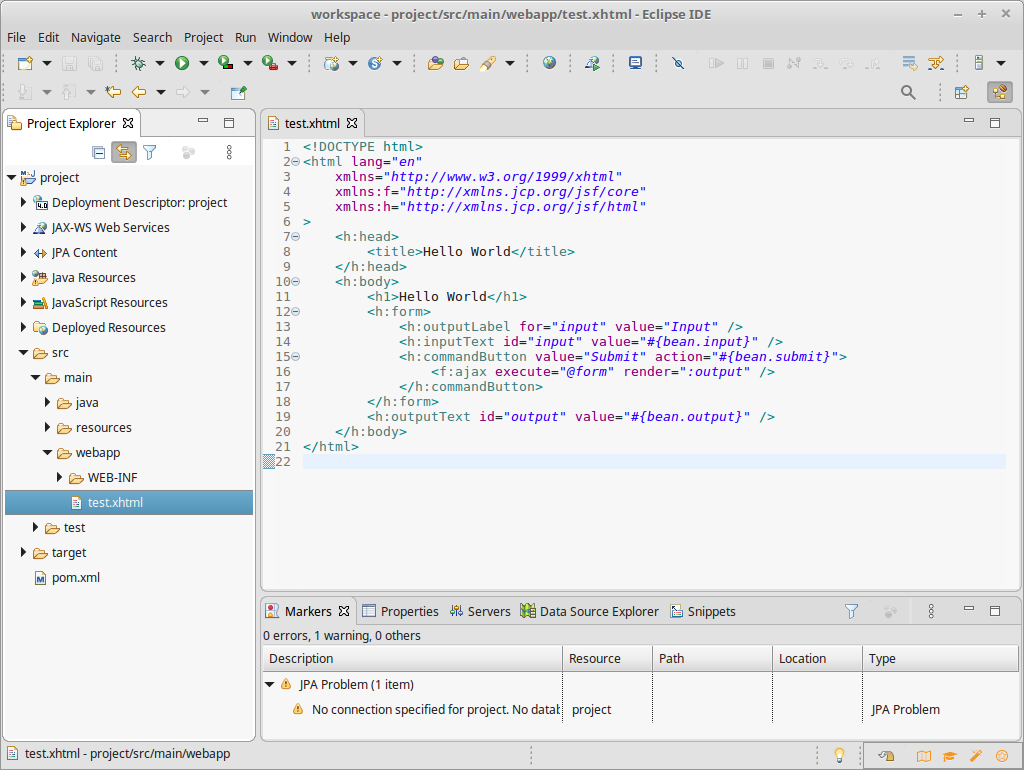
Task: Open the Run button dropdown arrow
Action: [x=203, y=62]
